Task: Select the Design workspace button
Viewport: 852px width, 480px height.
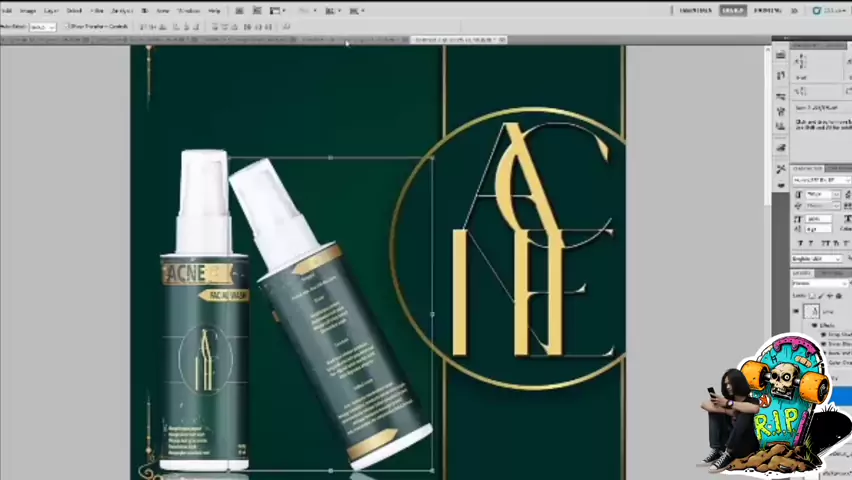Action: point(732,10)
